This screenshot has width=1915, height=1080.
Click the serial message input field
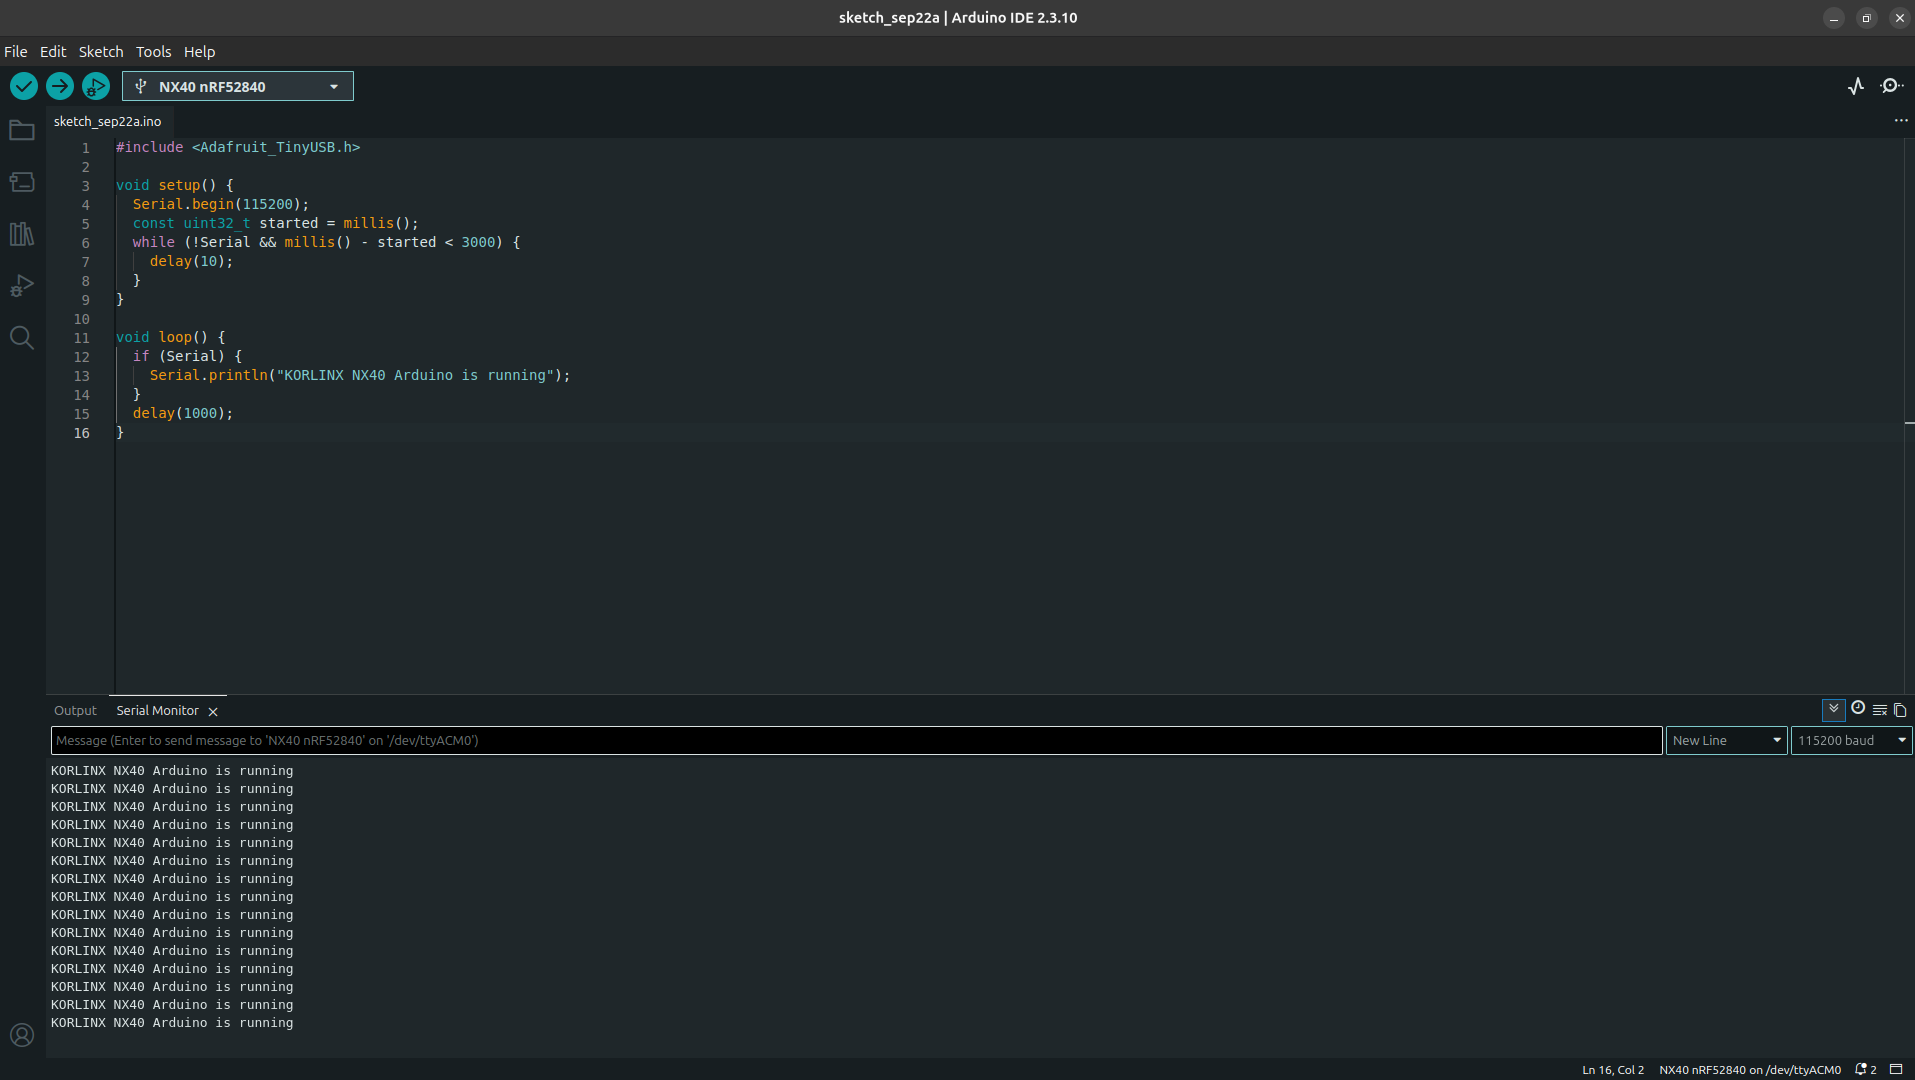856,740
